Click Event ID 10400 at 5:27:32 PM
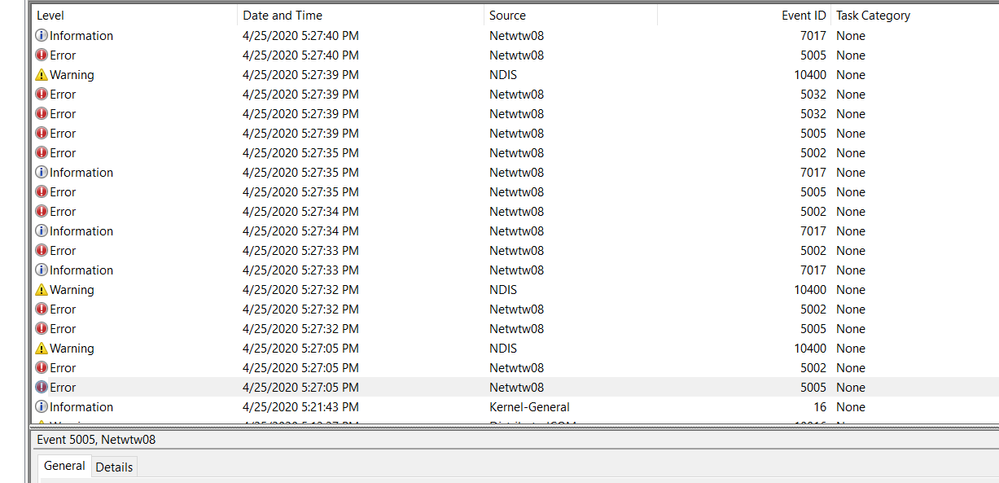This screenshot has width=999, height=483. coord(810,290)
